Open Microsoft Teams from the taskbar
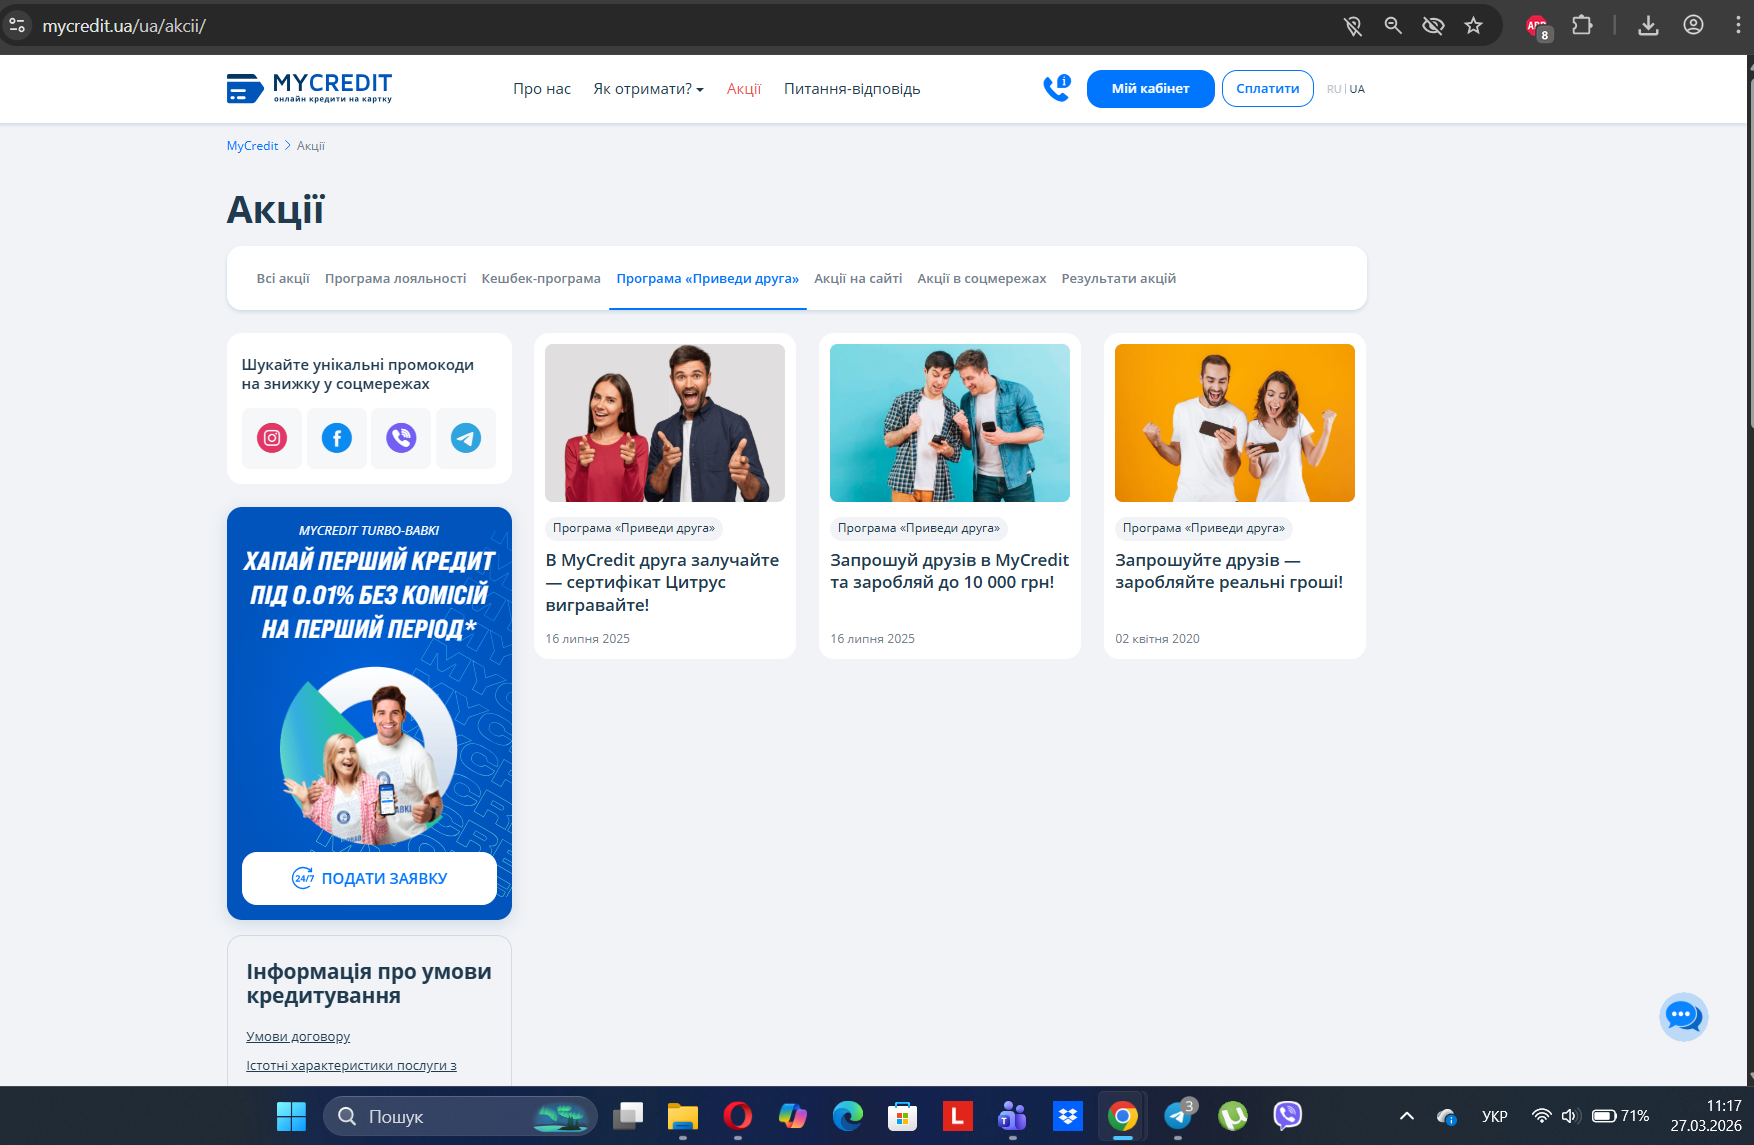 click(1013, 1116)
